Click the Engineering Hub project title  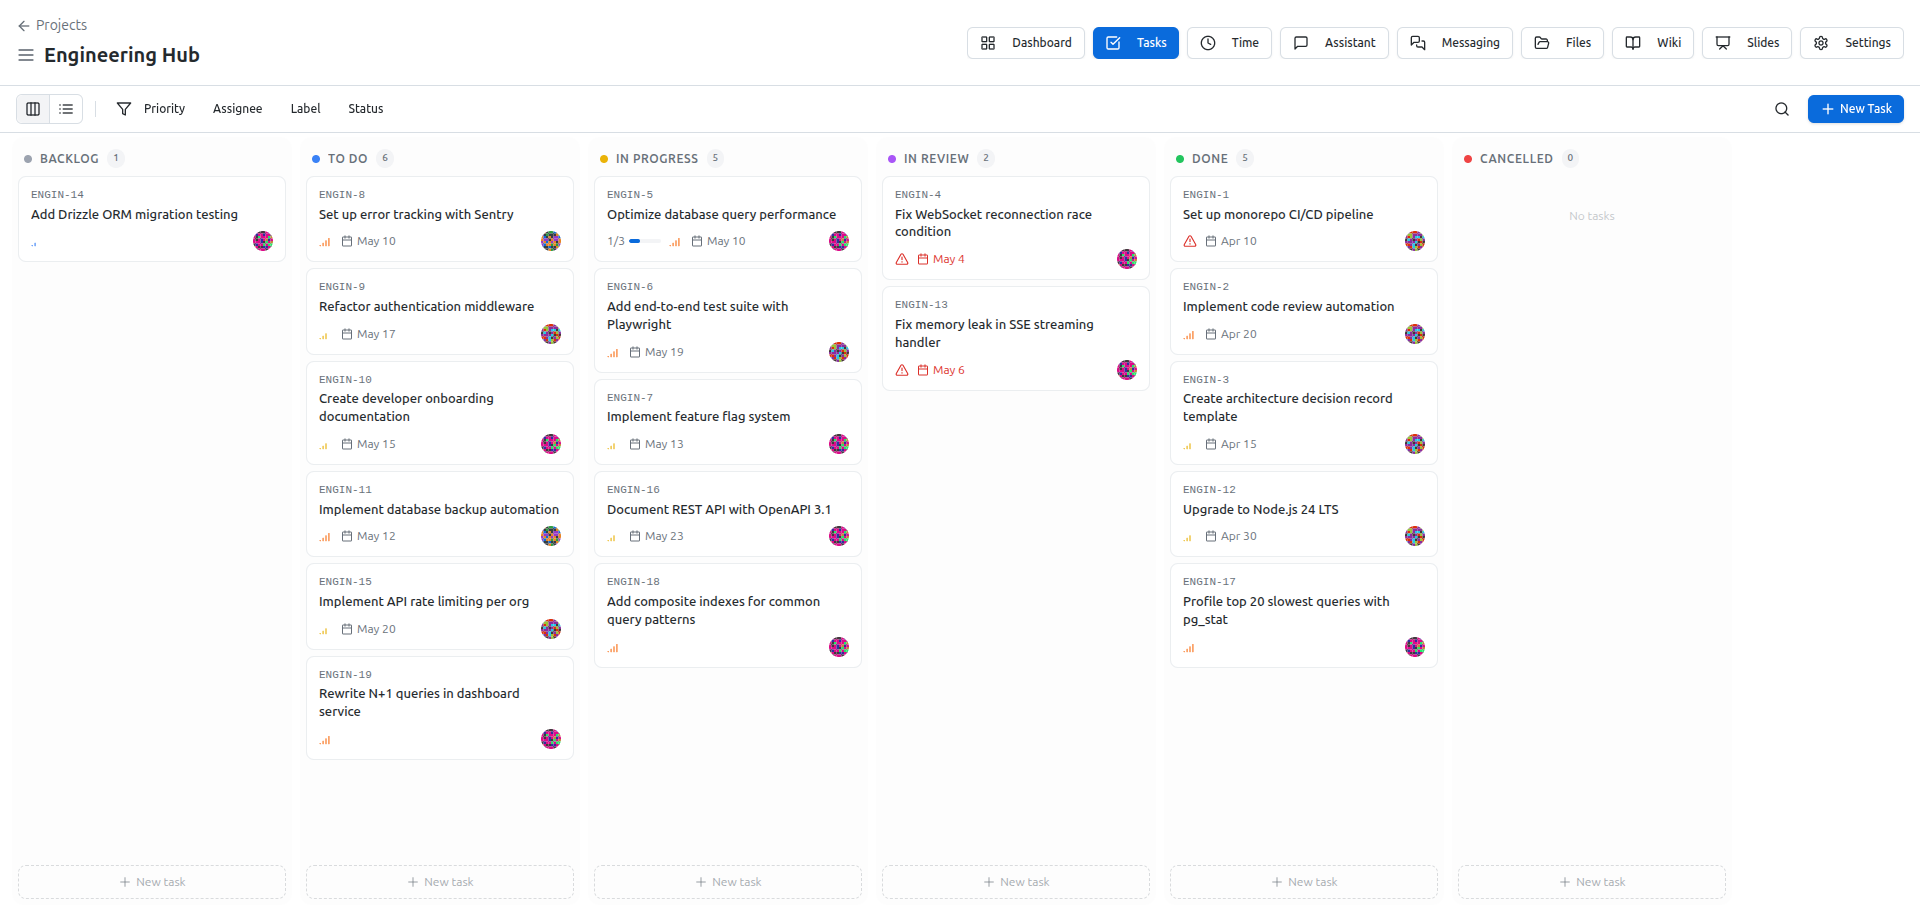[122, 55]
